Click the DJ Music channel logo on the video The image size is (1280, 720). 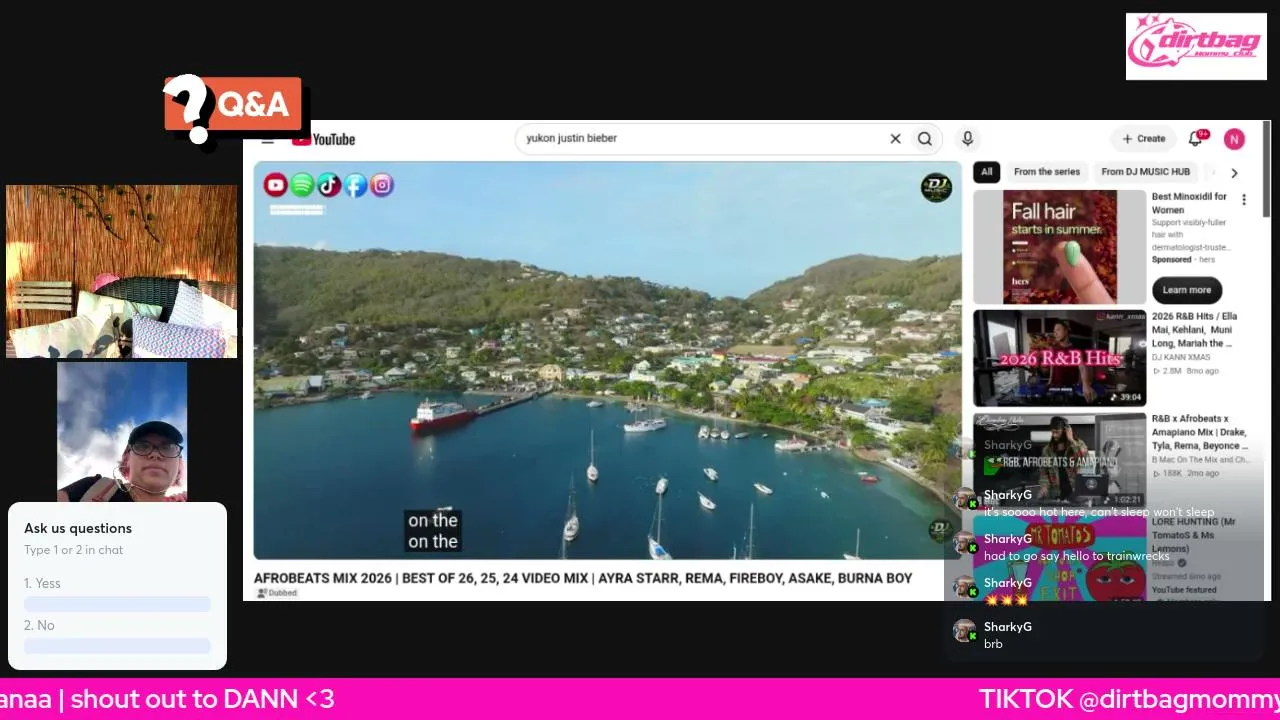pos(936,188)
